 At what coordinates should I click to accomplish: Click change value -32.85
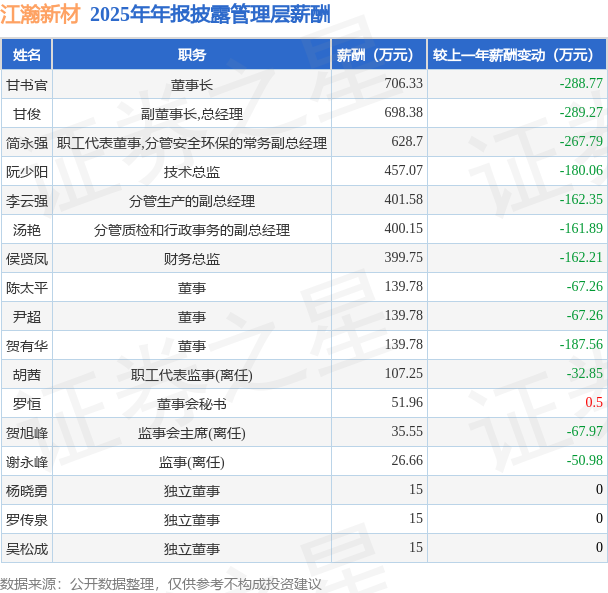point(584,373)
